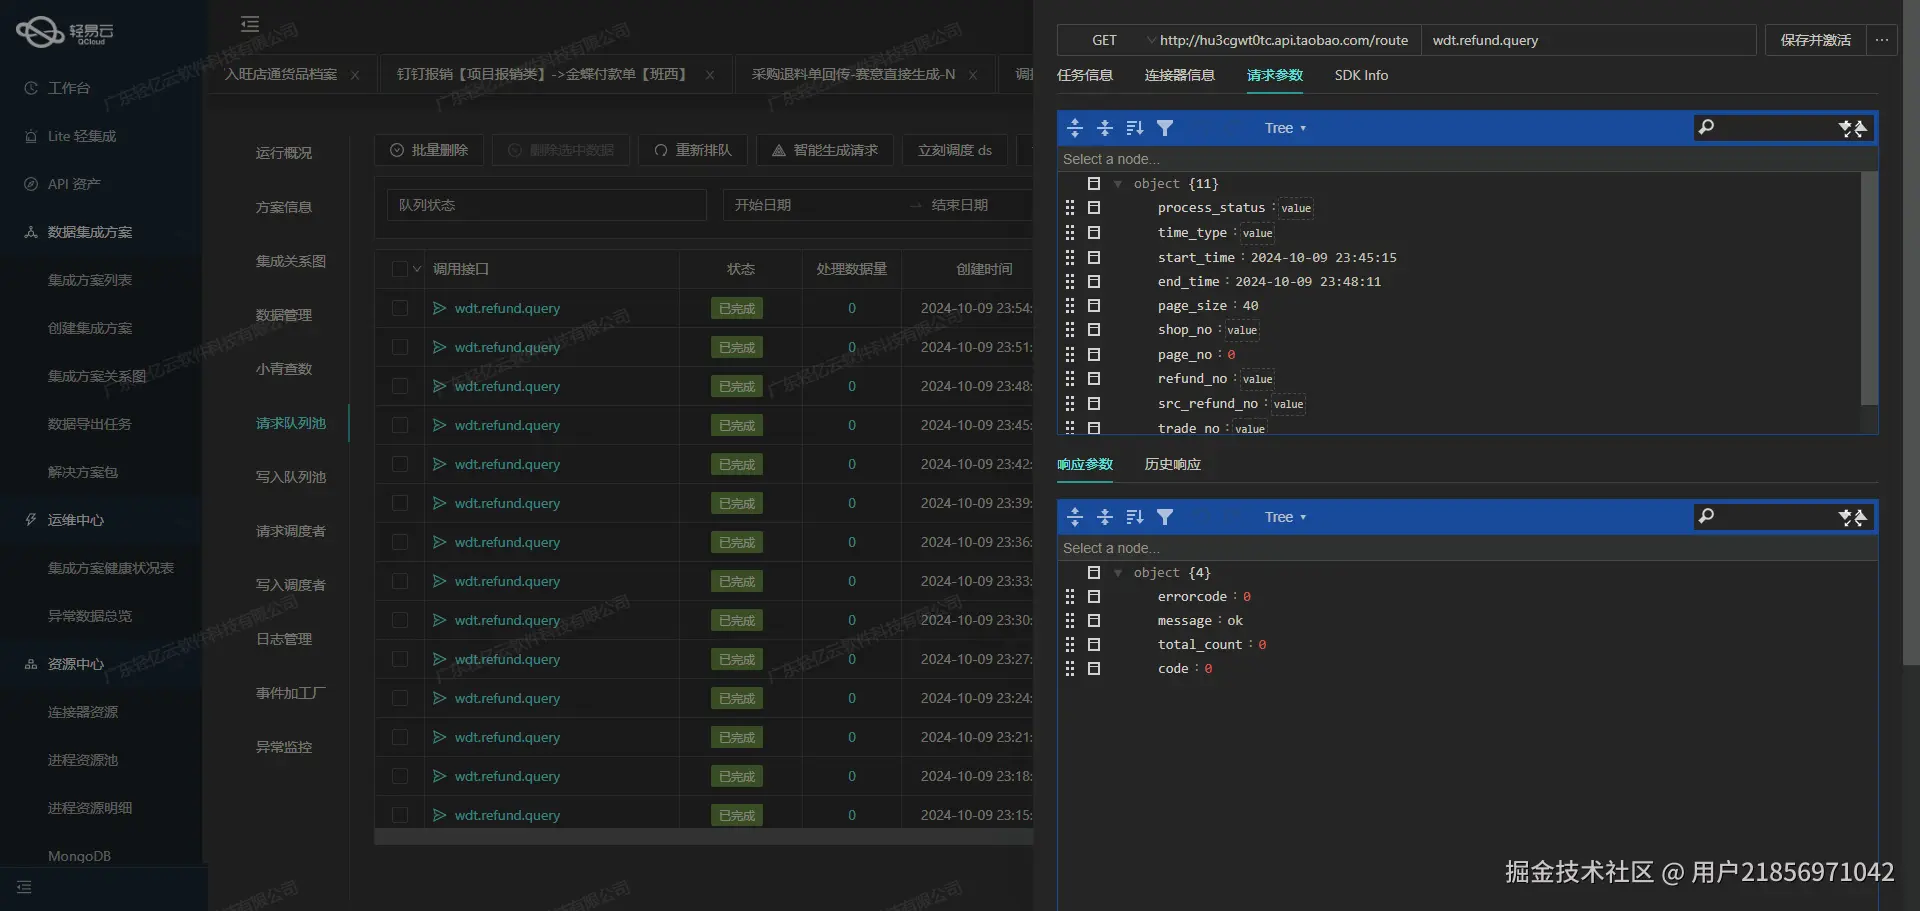Viewport: 1920px width, 911px height.
Task: Switch to the 连接器信息 tab
Action: click(x=1179, y=75)
